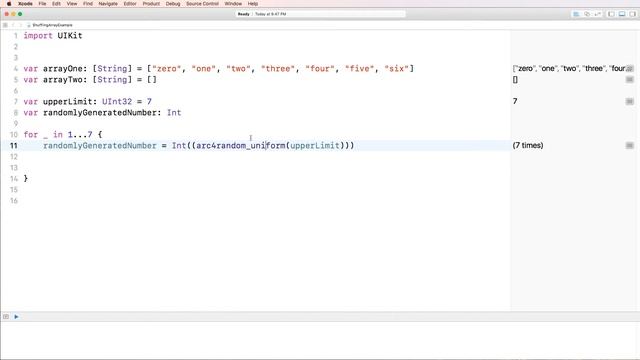Image resolution: width=640 pixels, height=360 pixels.
Task: Select the Version editor button
Action: tap(598, 14)
